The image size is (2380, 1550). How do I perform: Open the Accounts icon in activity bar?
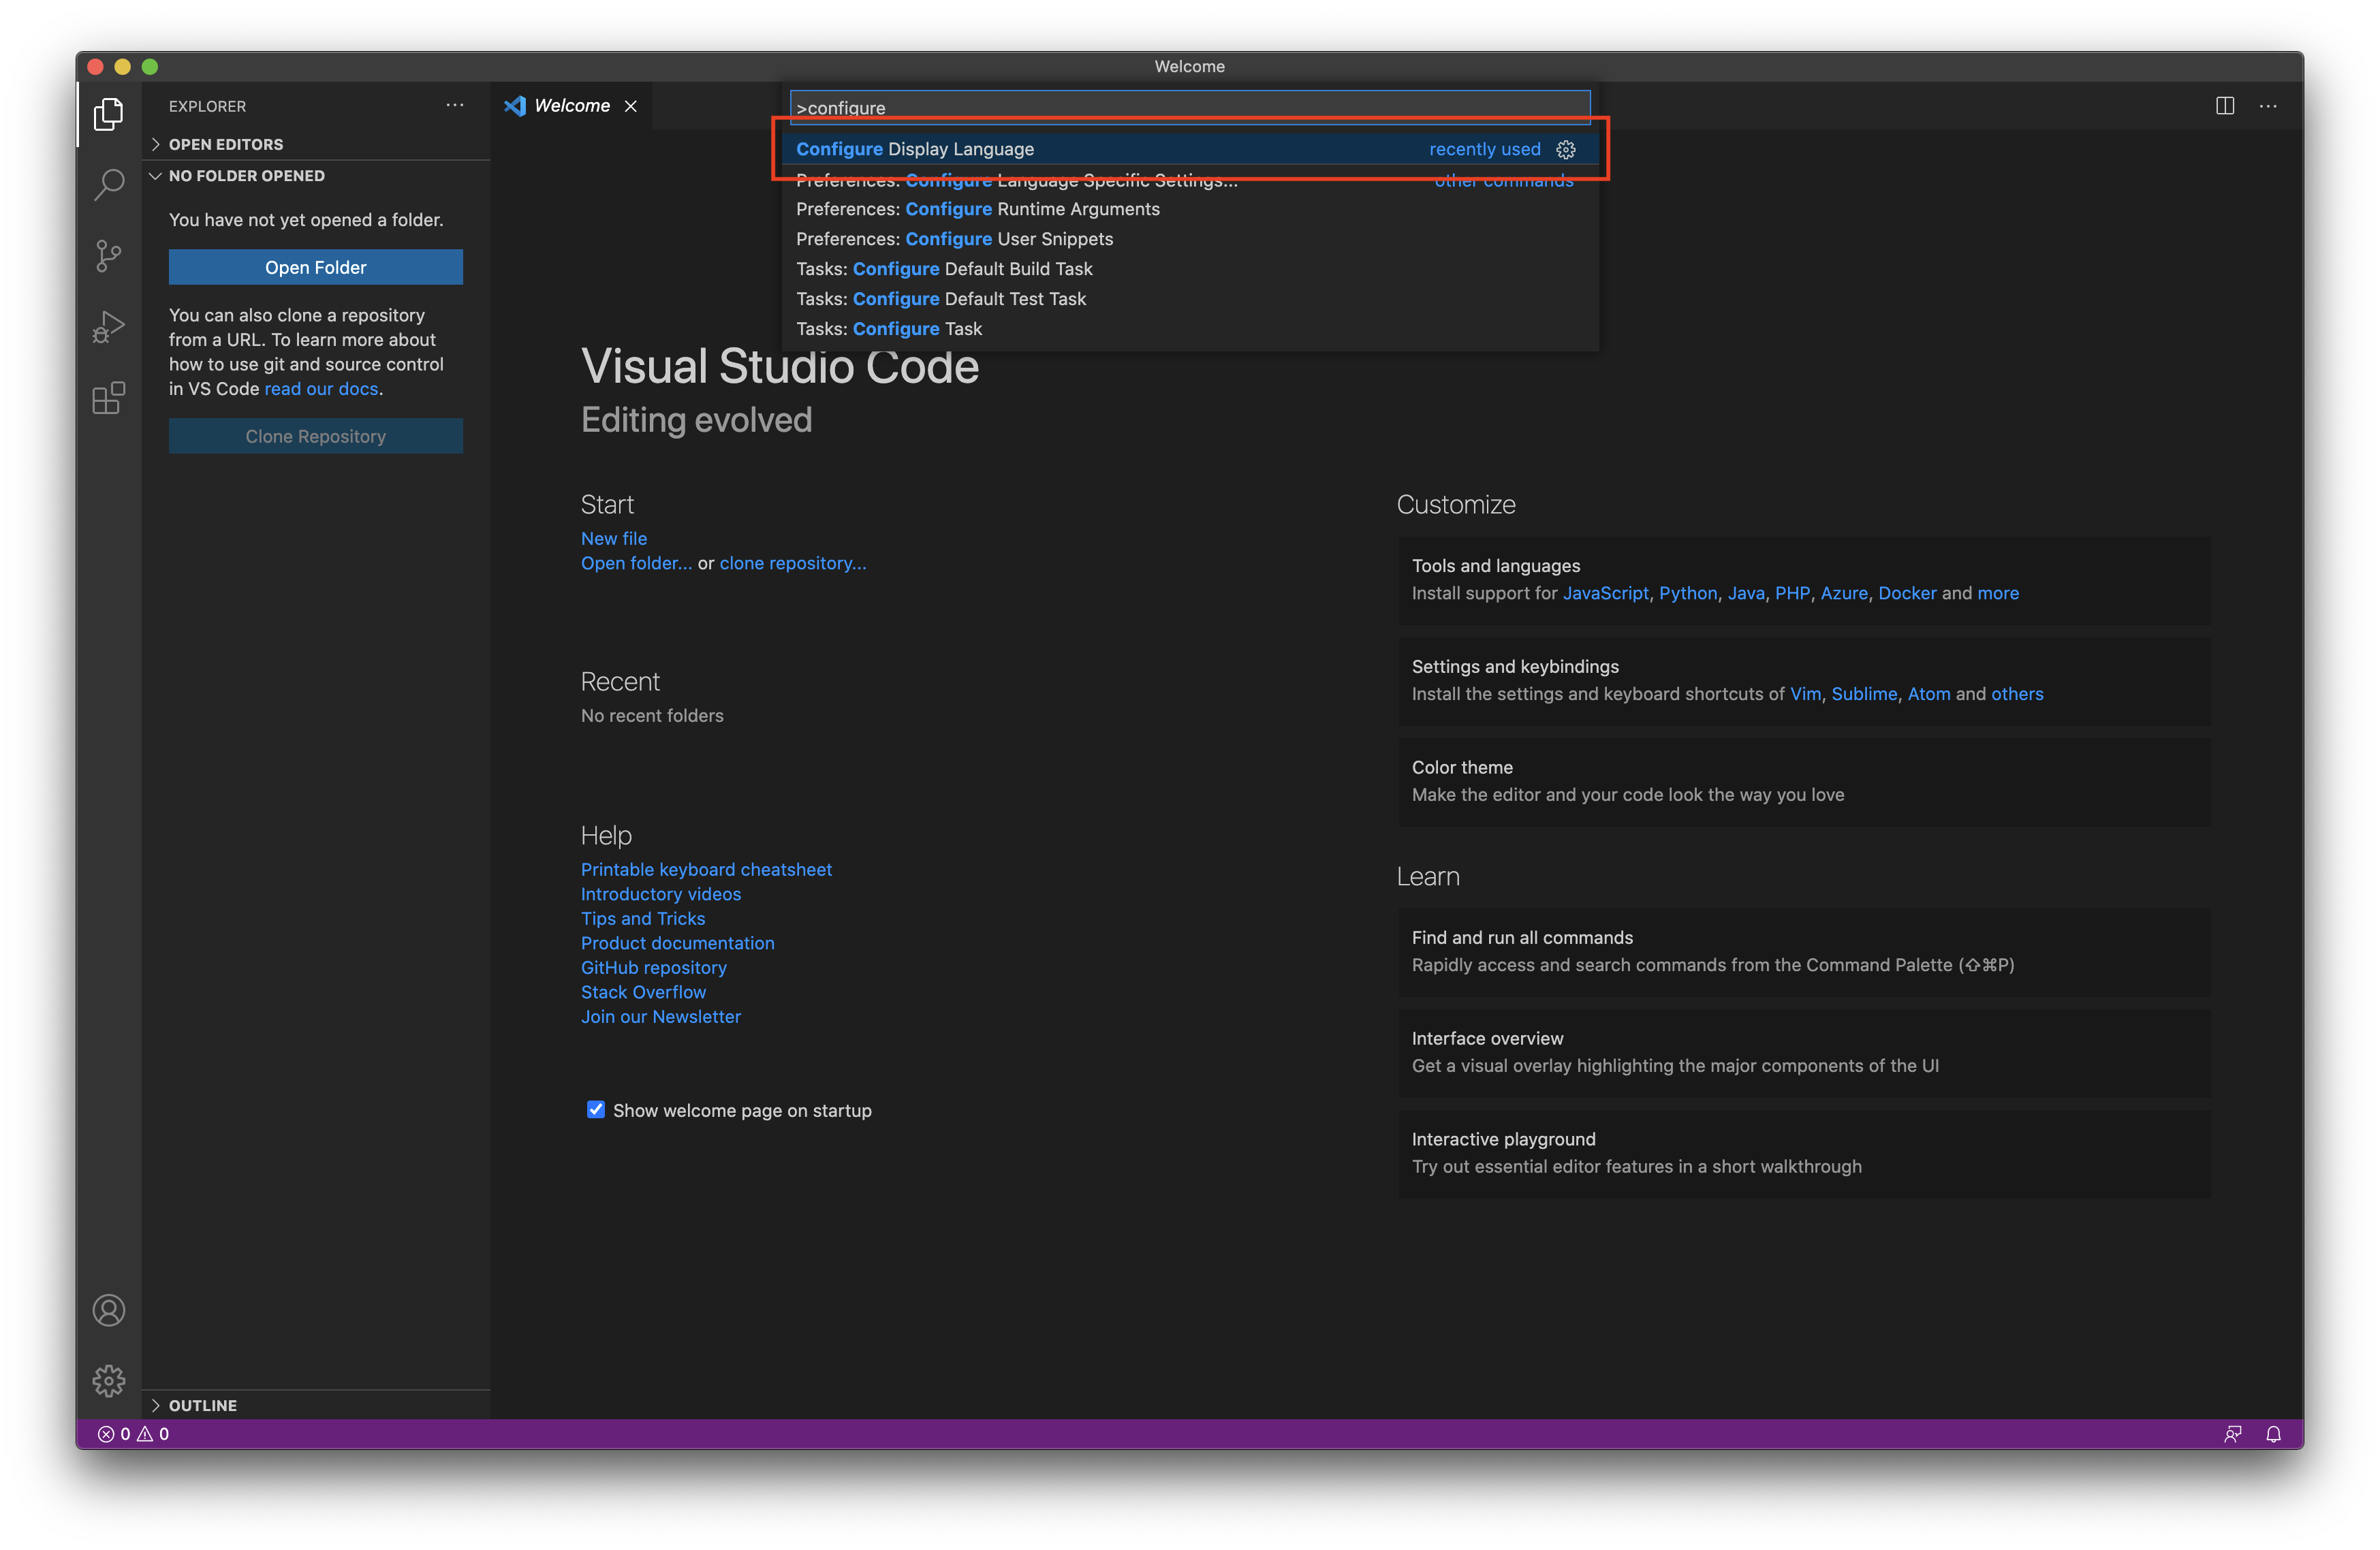(x=109, y=1310)
